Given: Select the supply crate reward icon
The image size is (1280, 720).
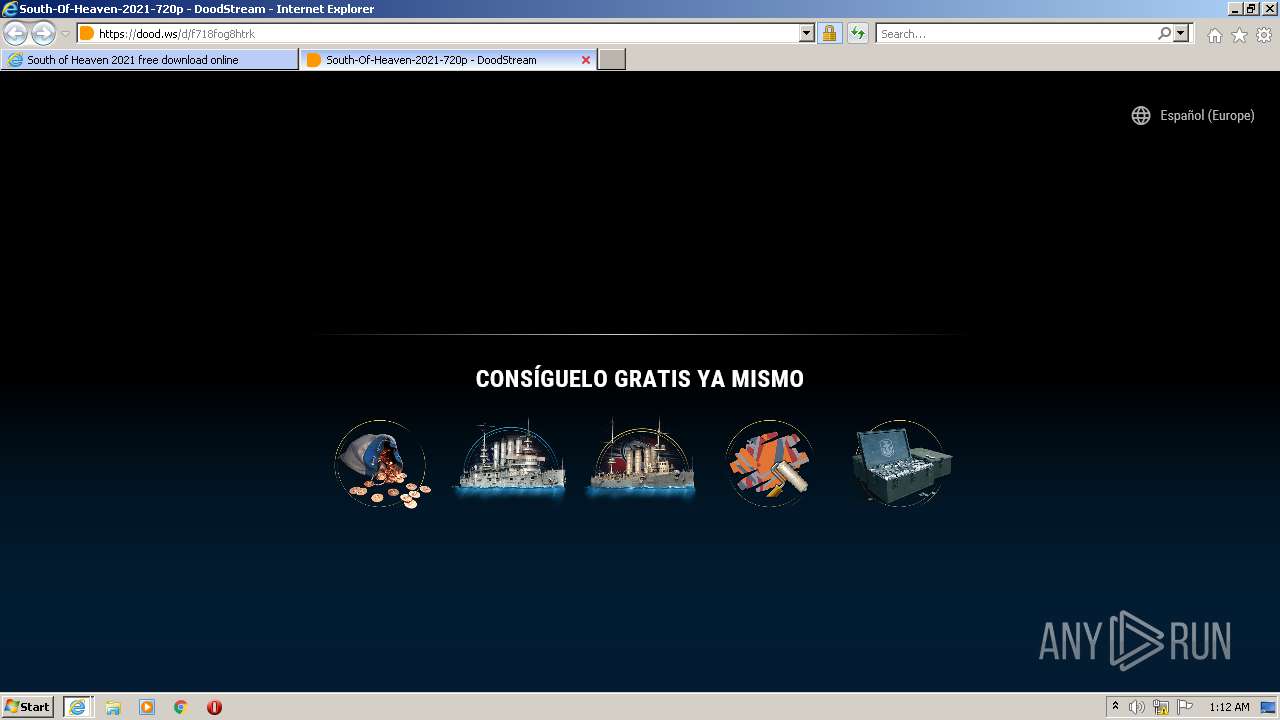Looking at the screenshot, I should pos(900,463).
